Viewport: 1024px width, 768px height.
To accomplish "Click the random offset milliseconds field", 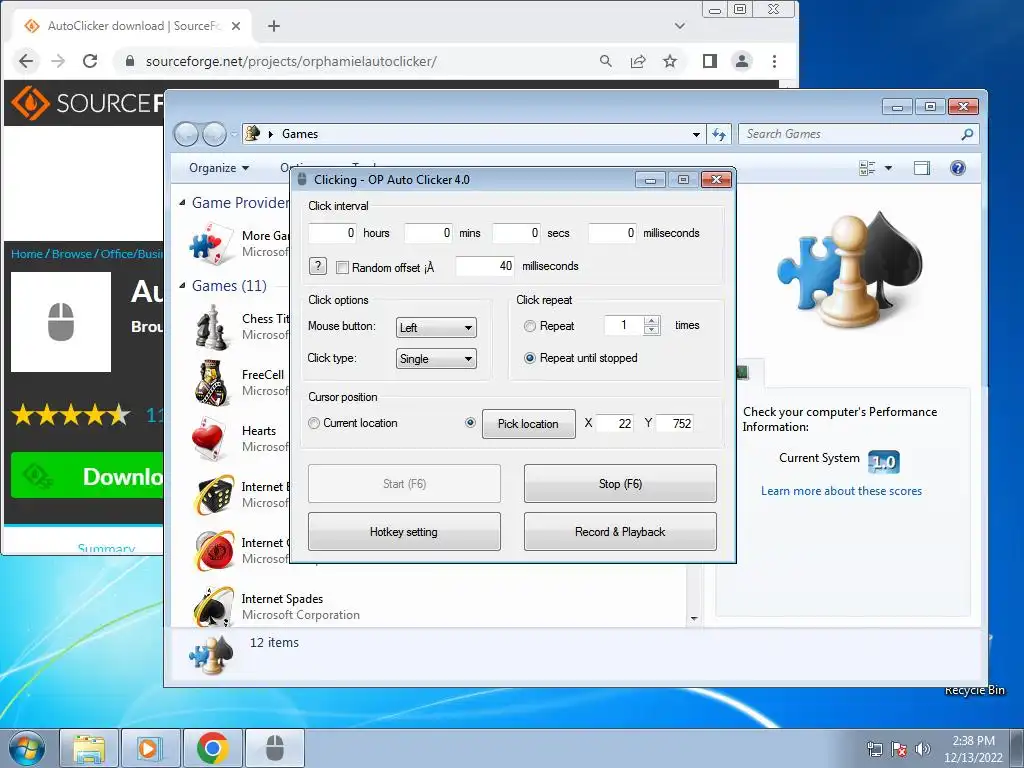I will 485,266.
